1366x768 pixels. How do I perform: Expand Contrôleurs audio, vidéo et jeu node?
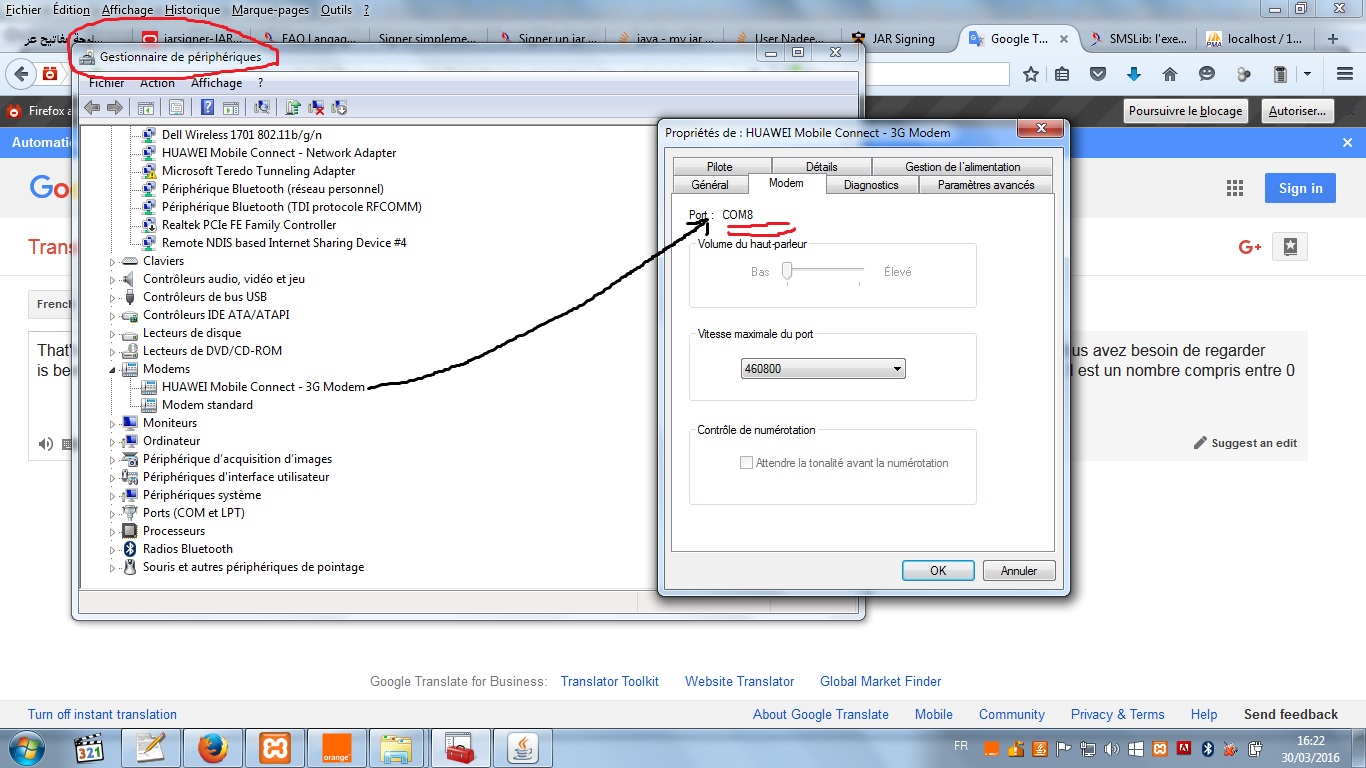coord(113,279)
